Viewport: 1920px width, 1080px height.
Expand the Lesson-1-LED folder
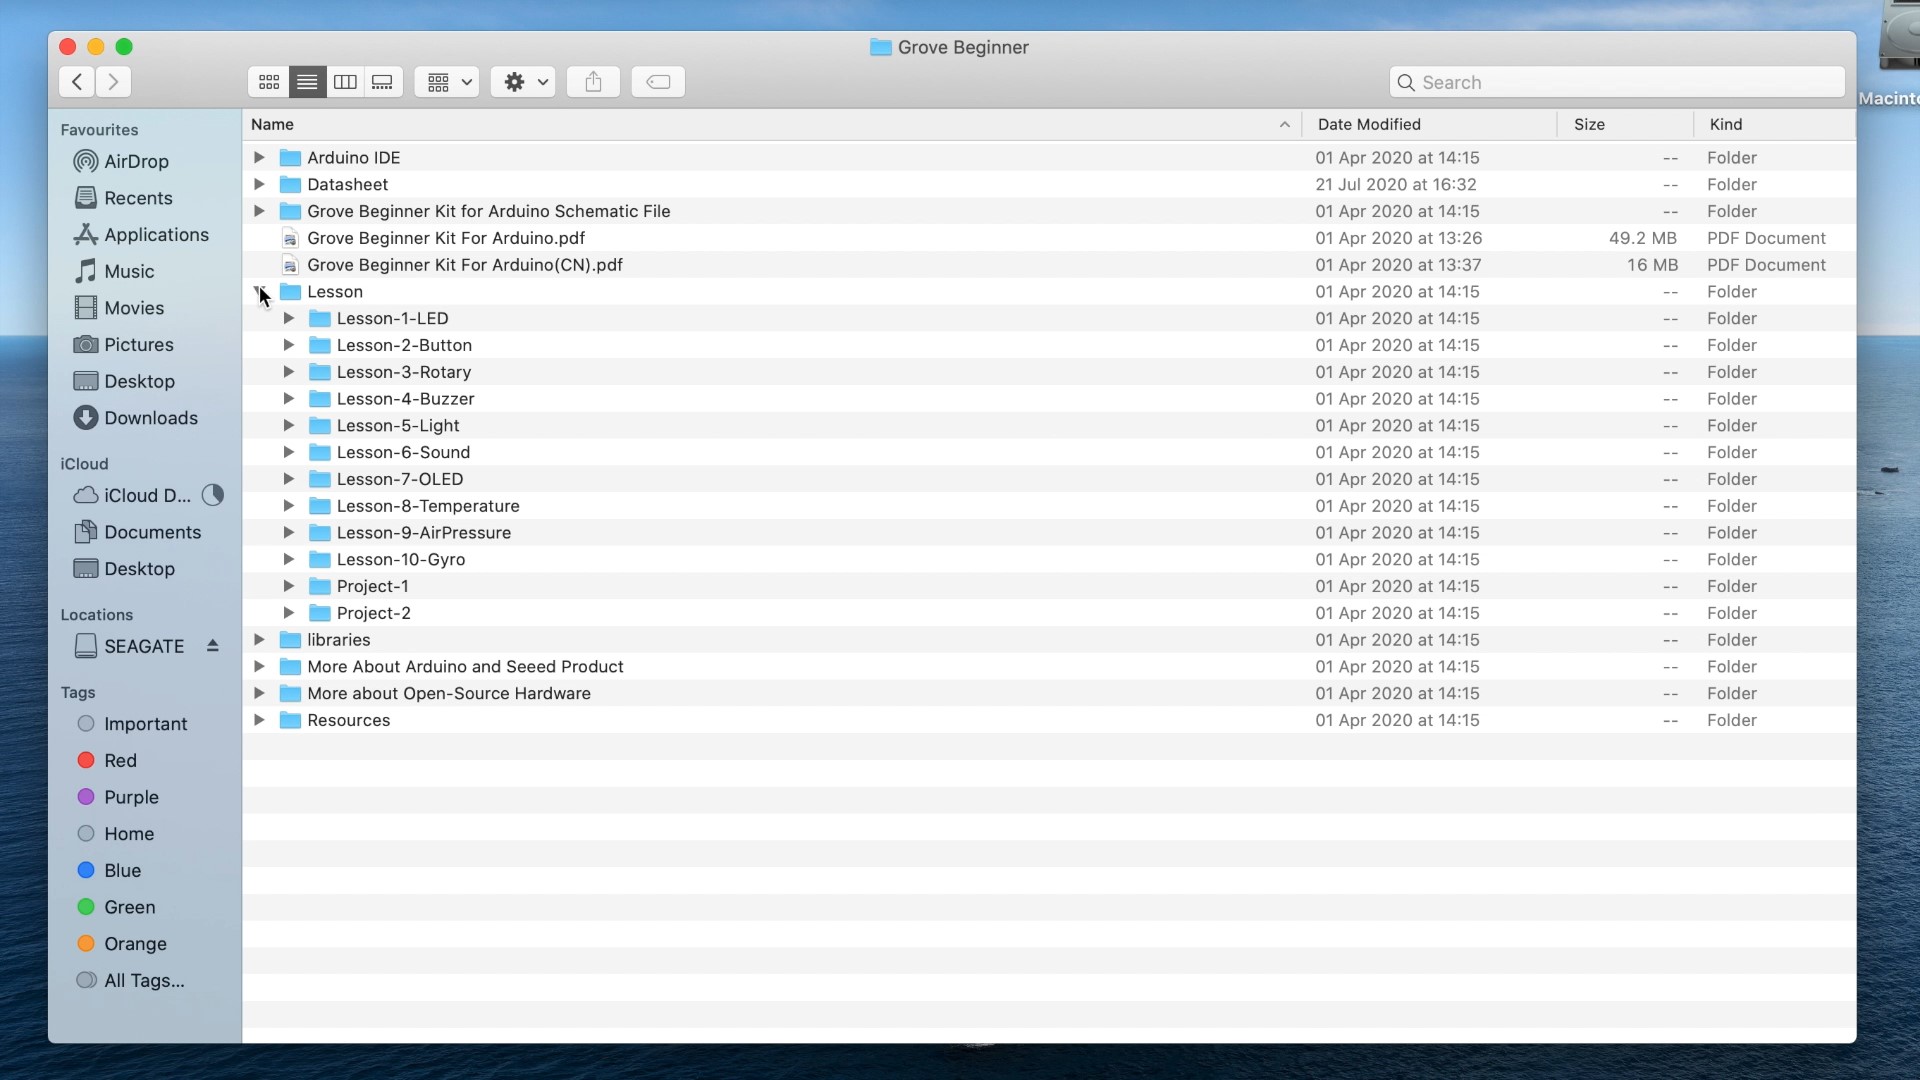pyautogui.click(x=288, y=318)
